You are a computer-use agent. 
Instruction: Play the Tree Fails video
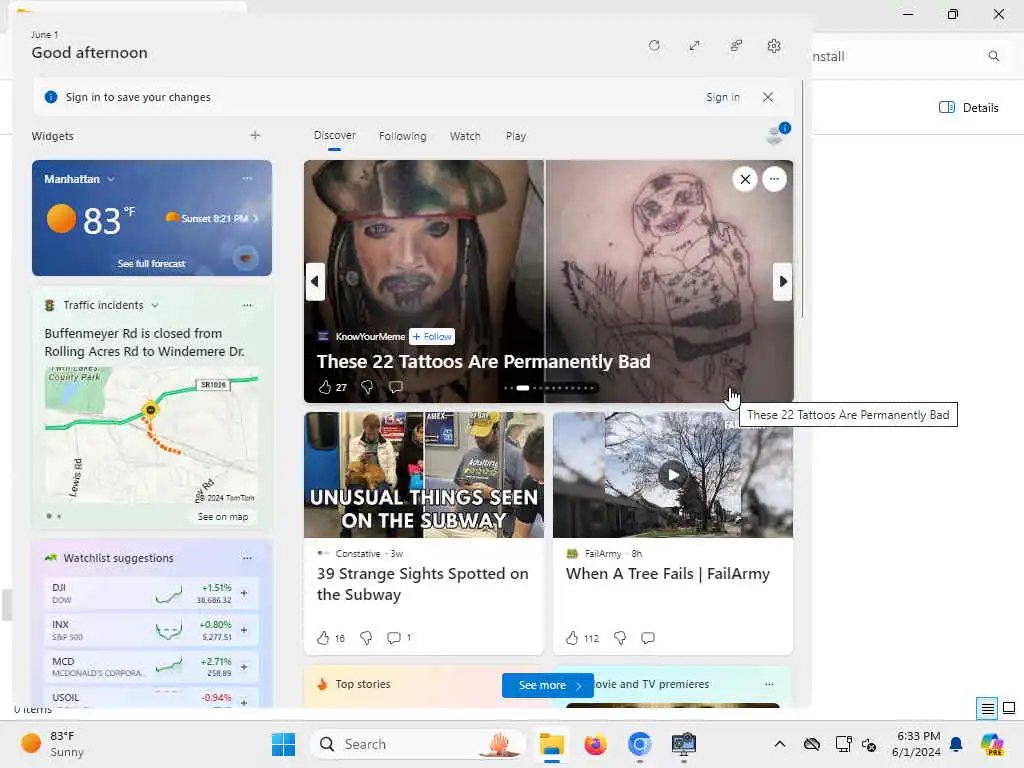click(x=673, y=475)
